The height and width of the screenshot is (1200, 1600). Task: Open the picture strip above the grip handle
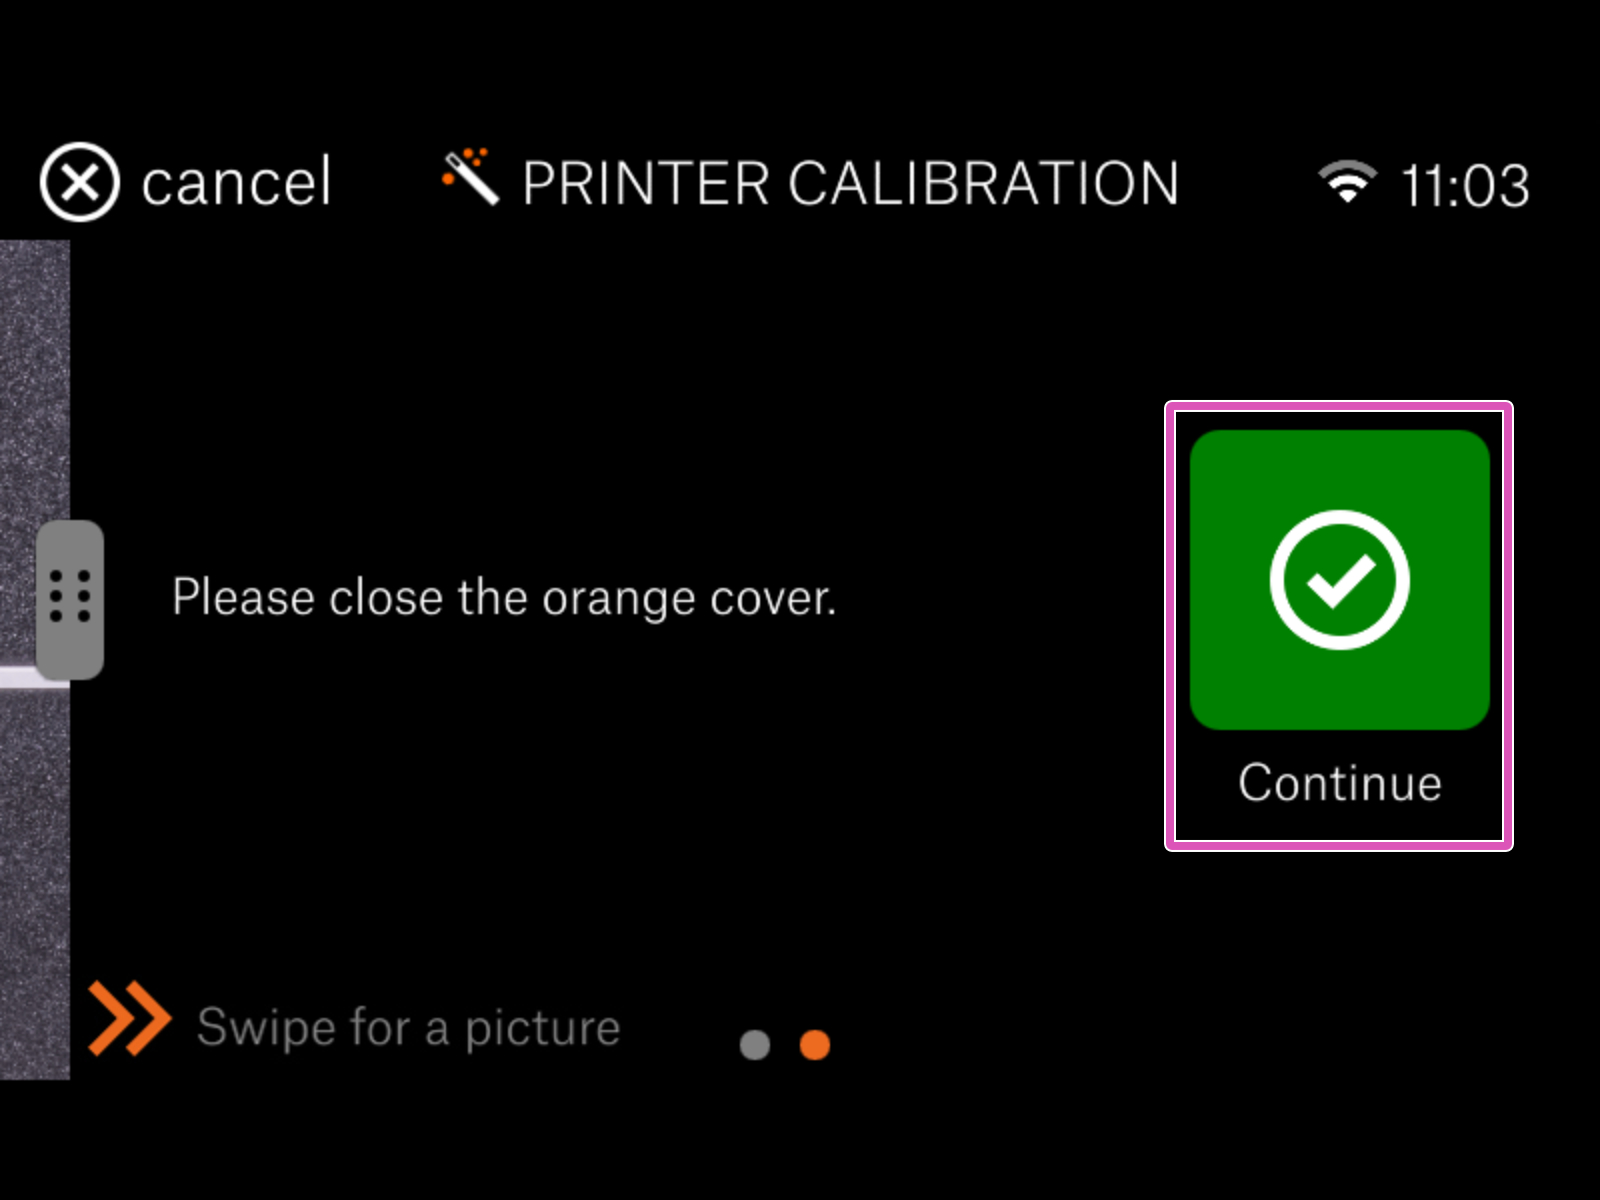35,380
